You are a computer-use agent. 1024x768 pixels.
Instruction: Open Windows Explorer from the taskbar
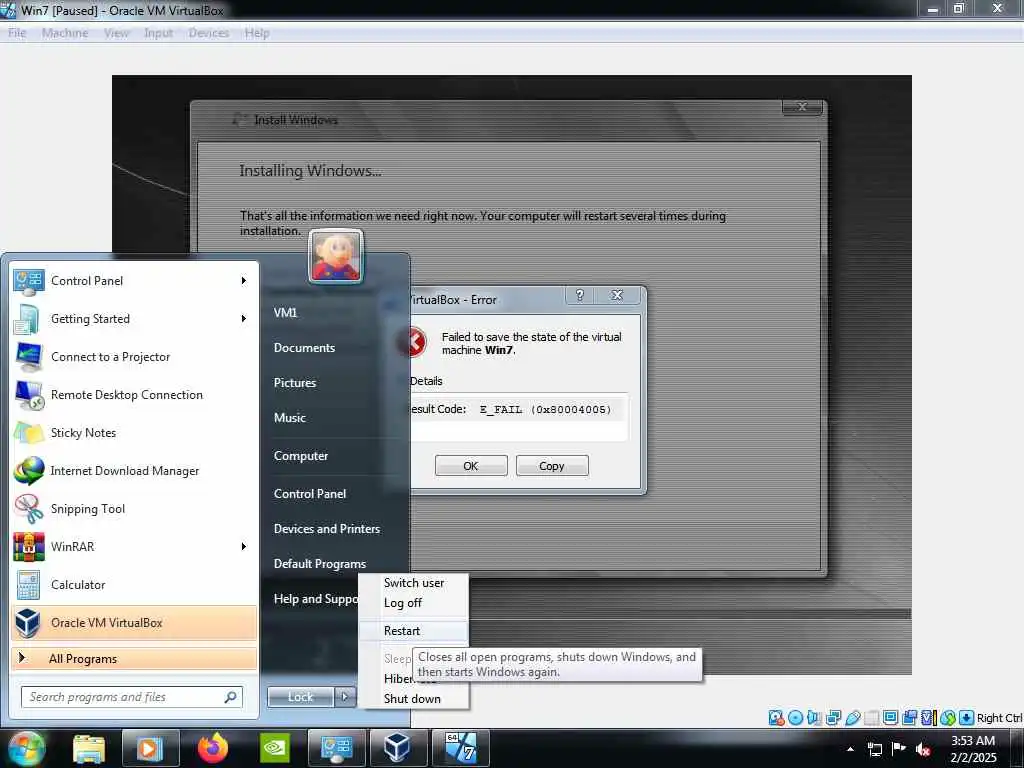coord(89,748)
